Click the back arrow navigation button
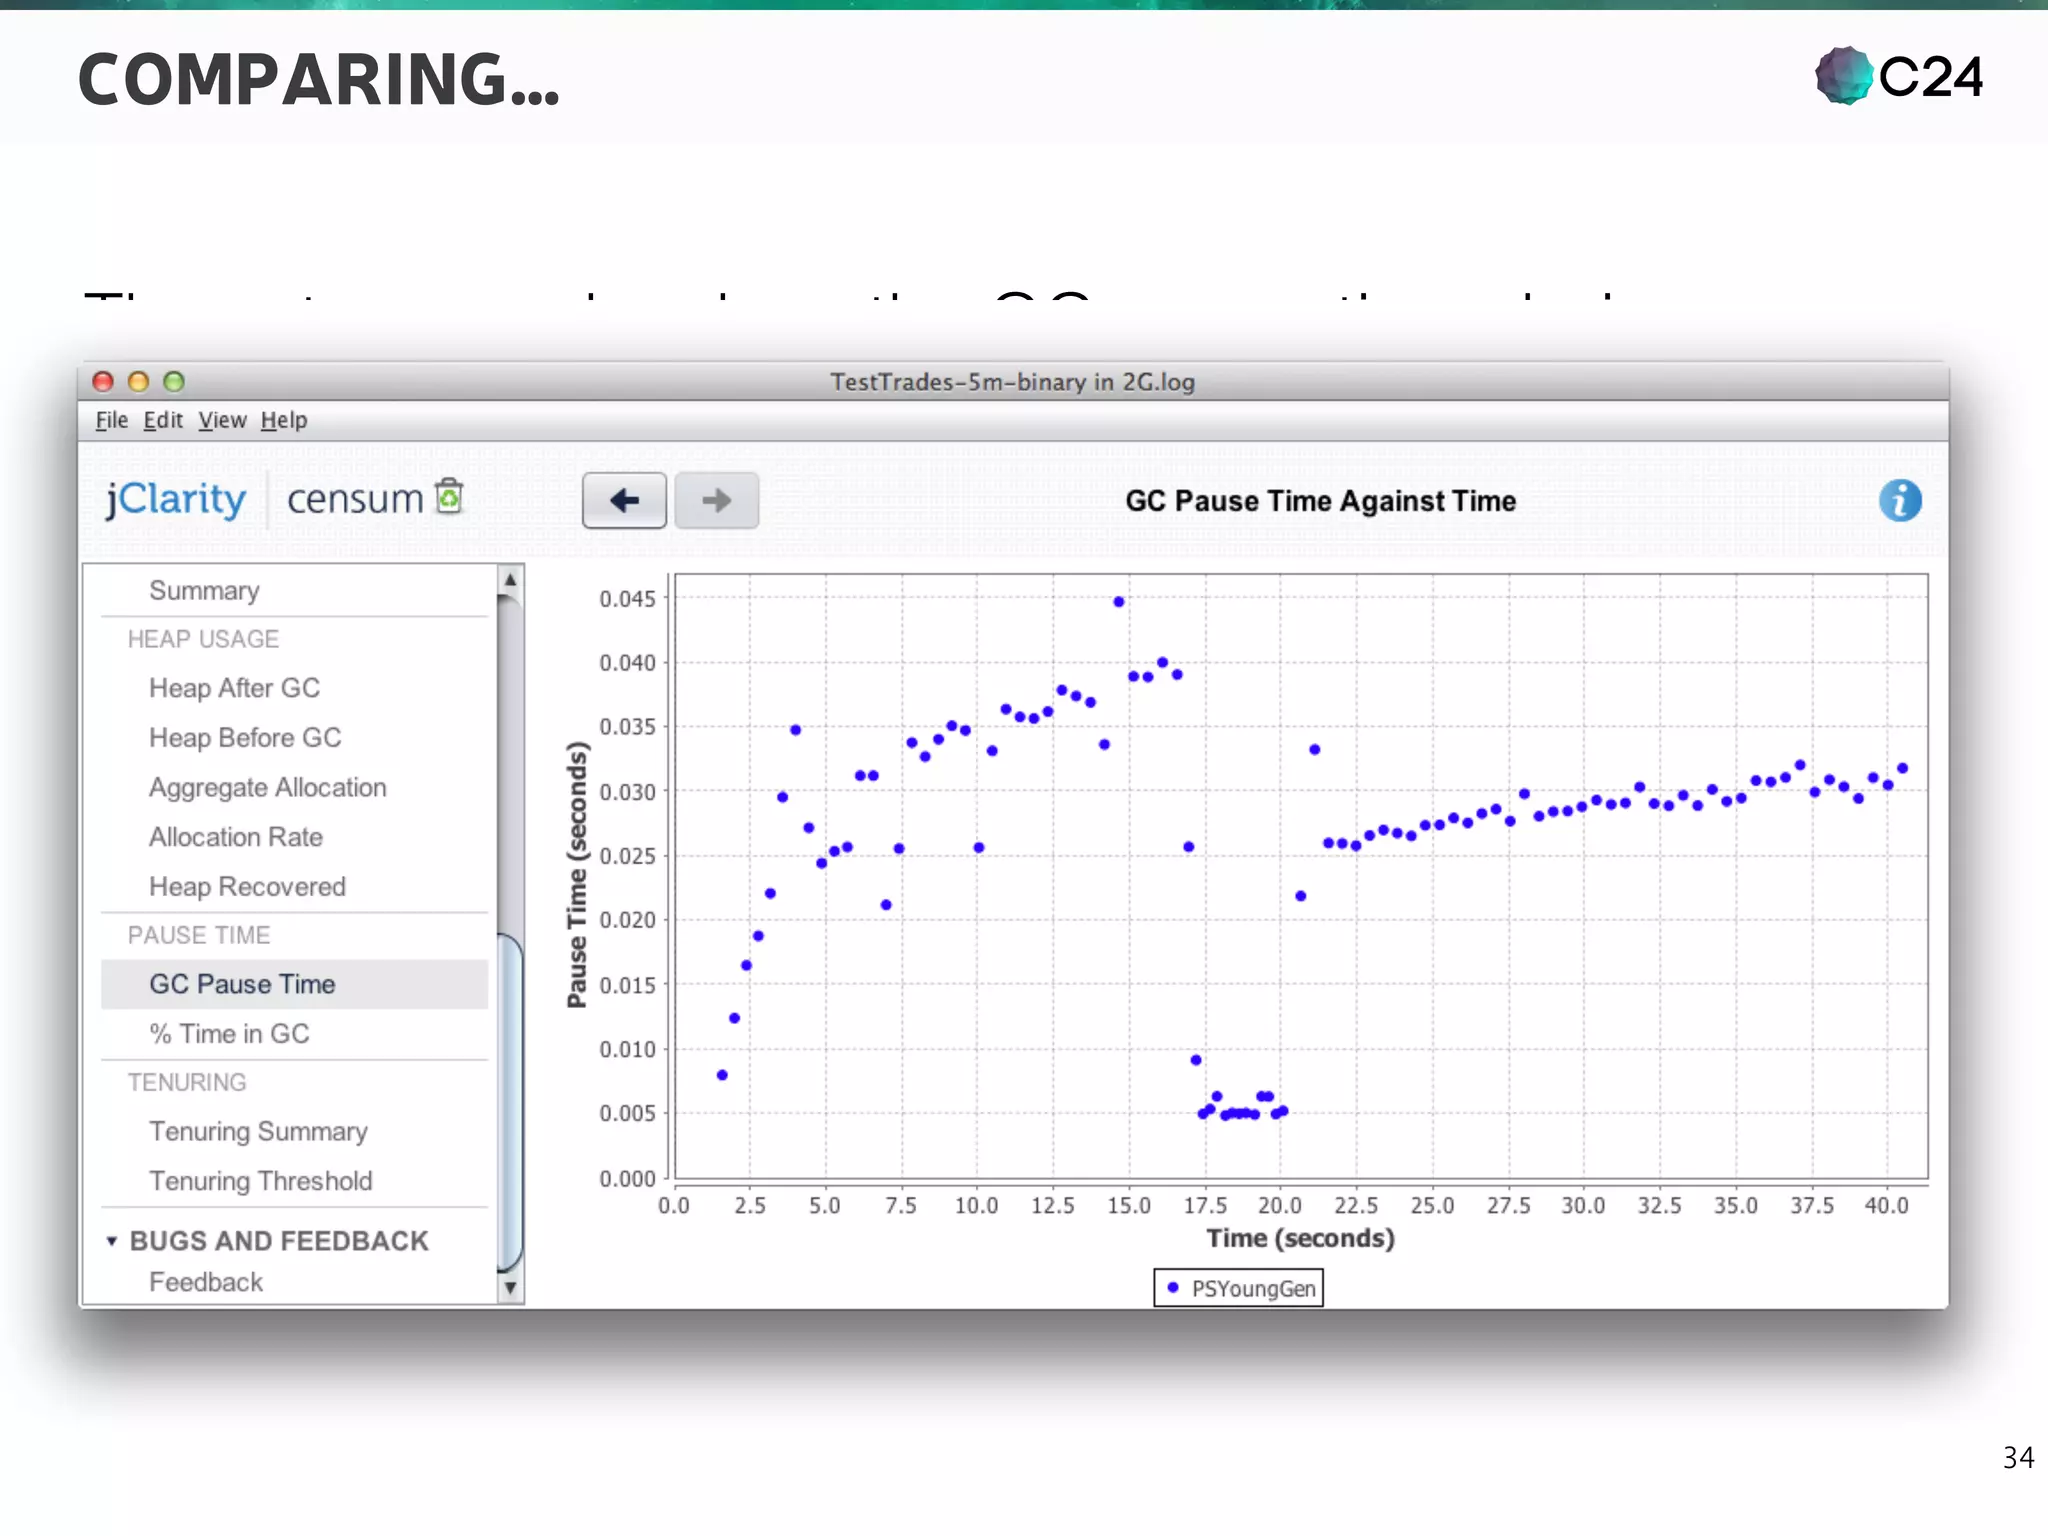Screen dimensions: 2048x1536 coord(624,500)
